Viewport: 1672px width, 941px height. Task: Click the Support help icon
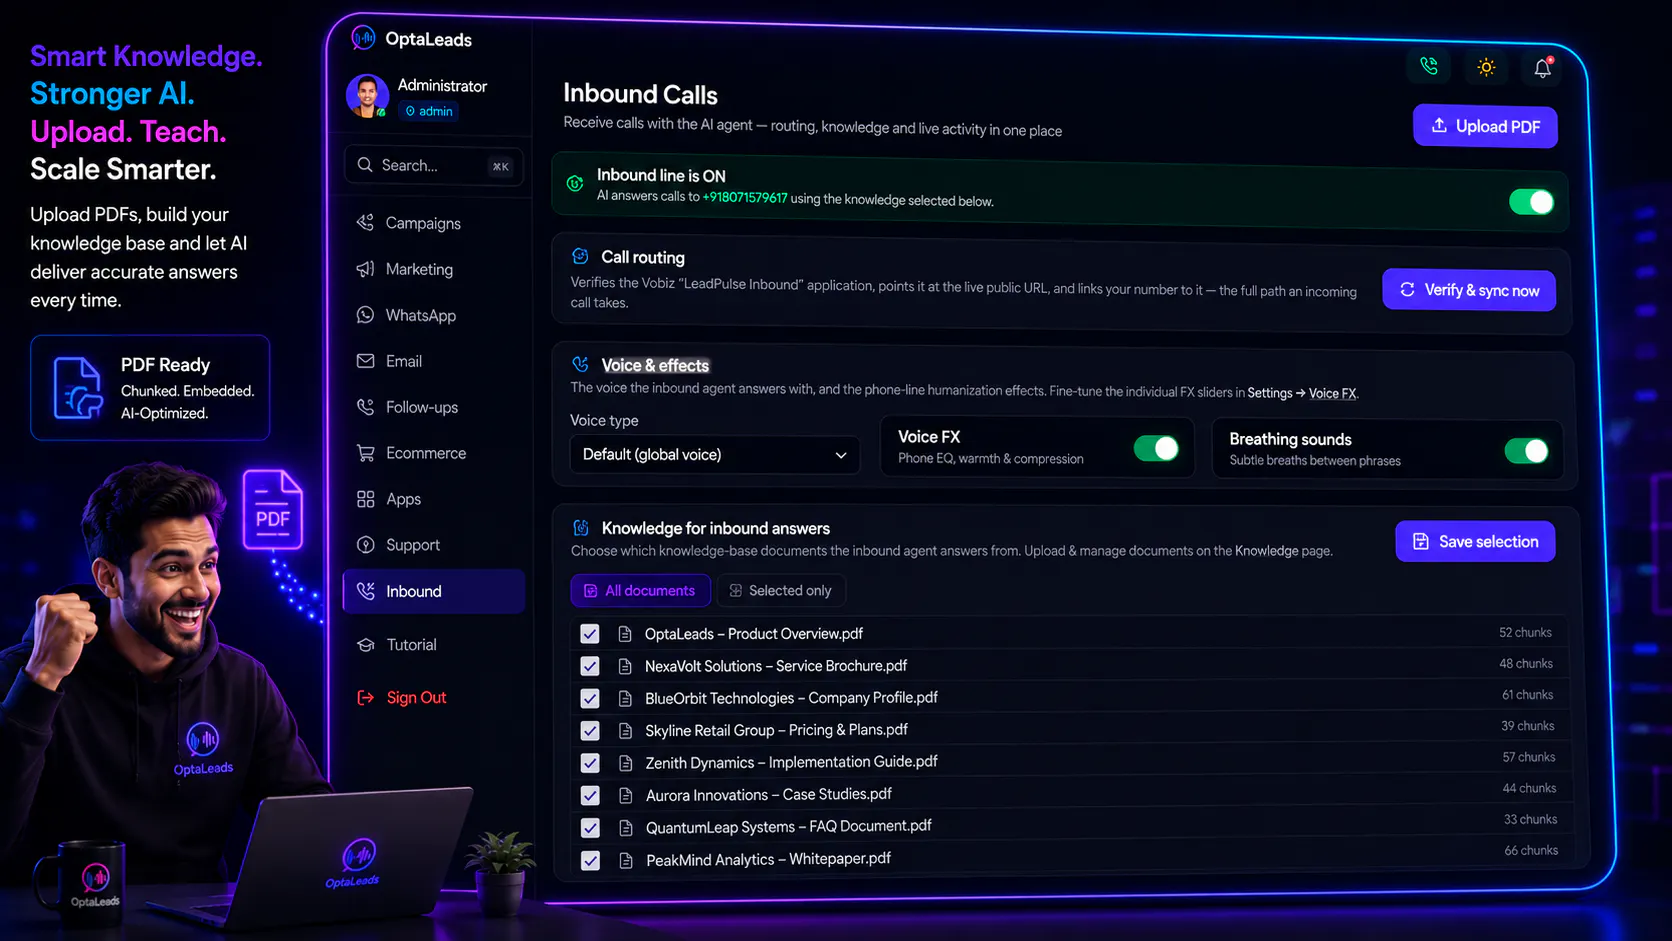coord(365,544)
